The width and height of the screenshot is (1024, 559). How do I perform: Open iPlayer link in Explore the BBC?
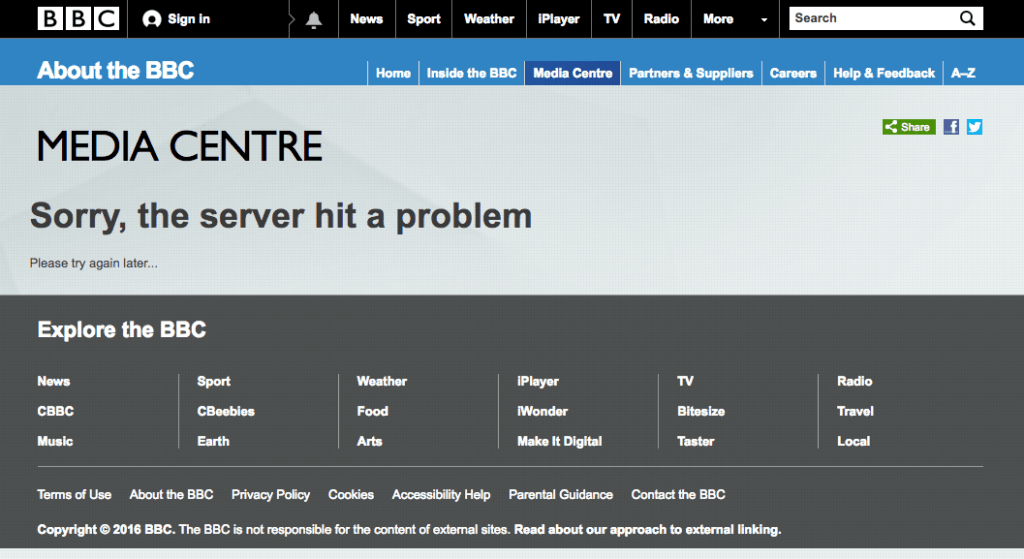coord(538,381)
